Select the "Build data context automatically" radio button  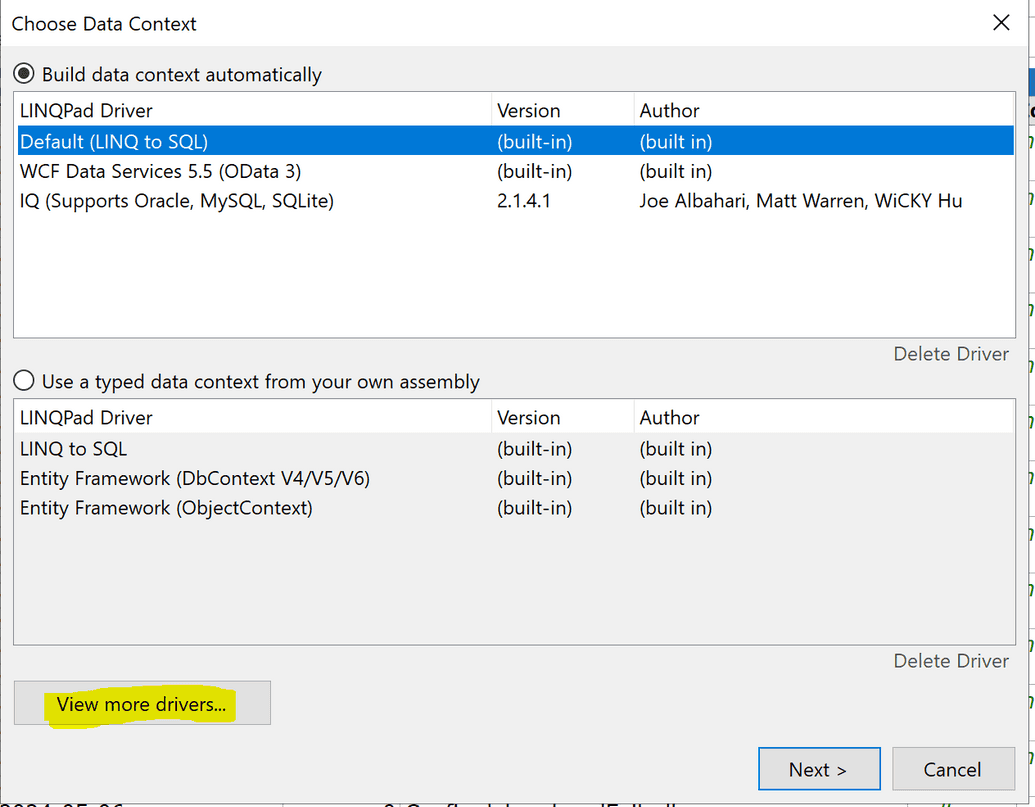point(25,74)
